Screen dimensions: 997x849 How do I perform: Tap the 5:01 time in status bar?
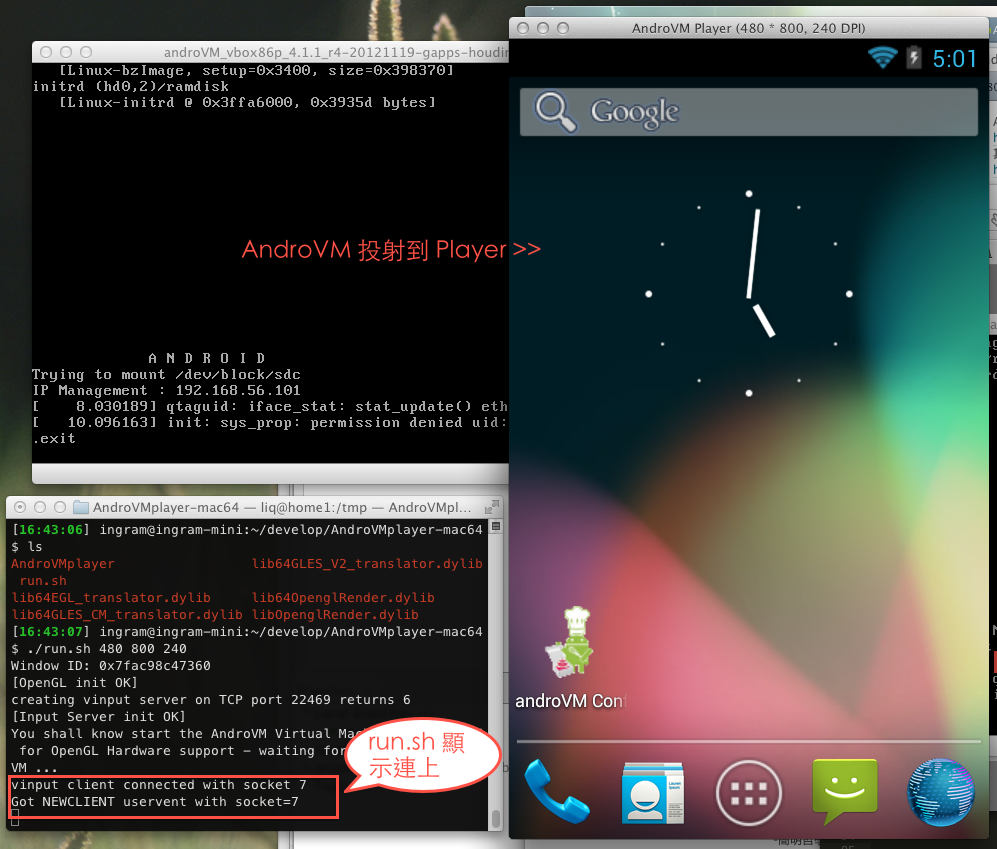click(x=954, y=59)
